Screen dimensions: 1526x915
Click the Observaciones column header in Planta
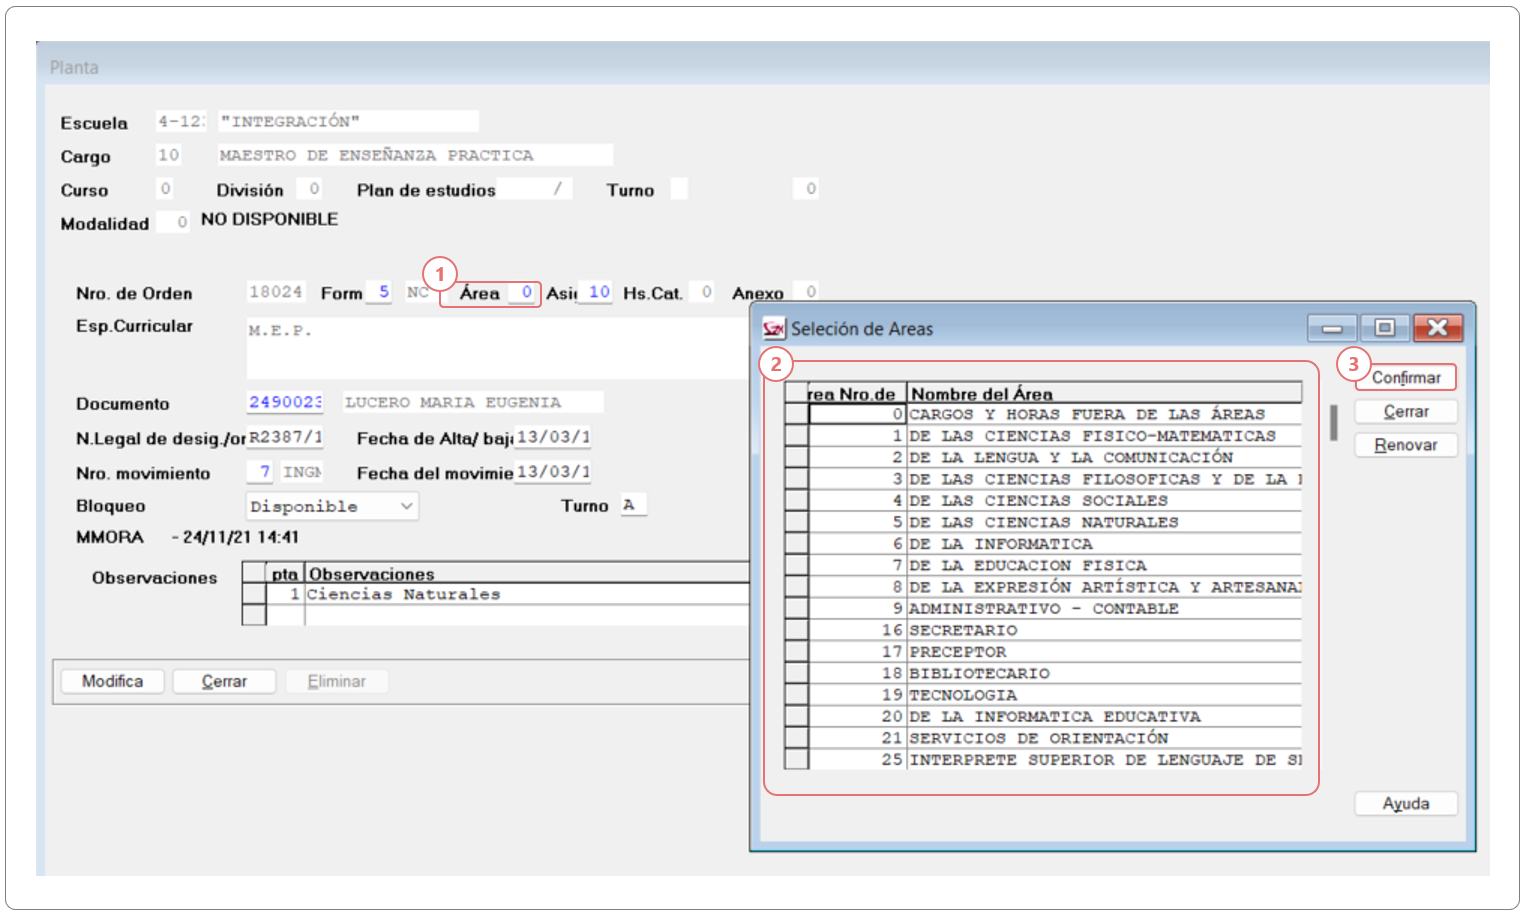click(526, 573)
